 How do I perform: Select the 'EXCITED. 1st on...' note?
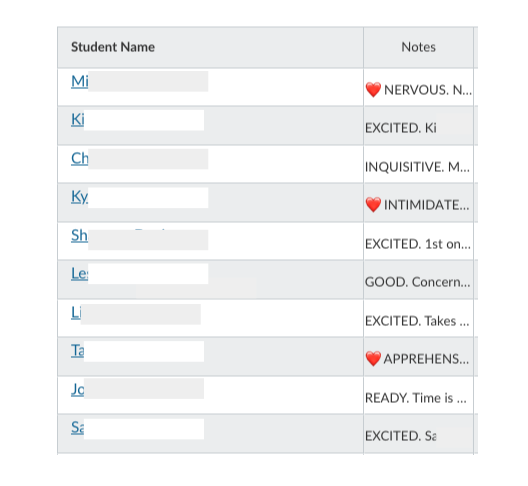point(418,244)
